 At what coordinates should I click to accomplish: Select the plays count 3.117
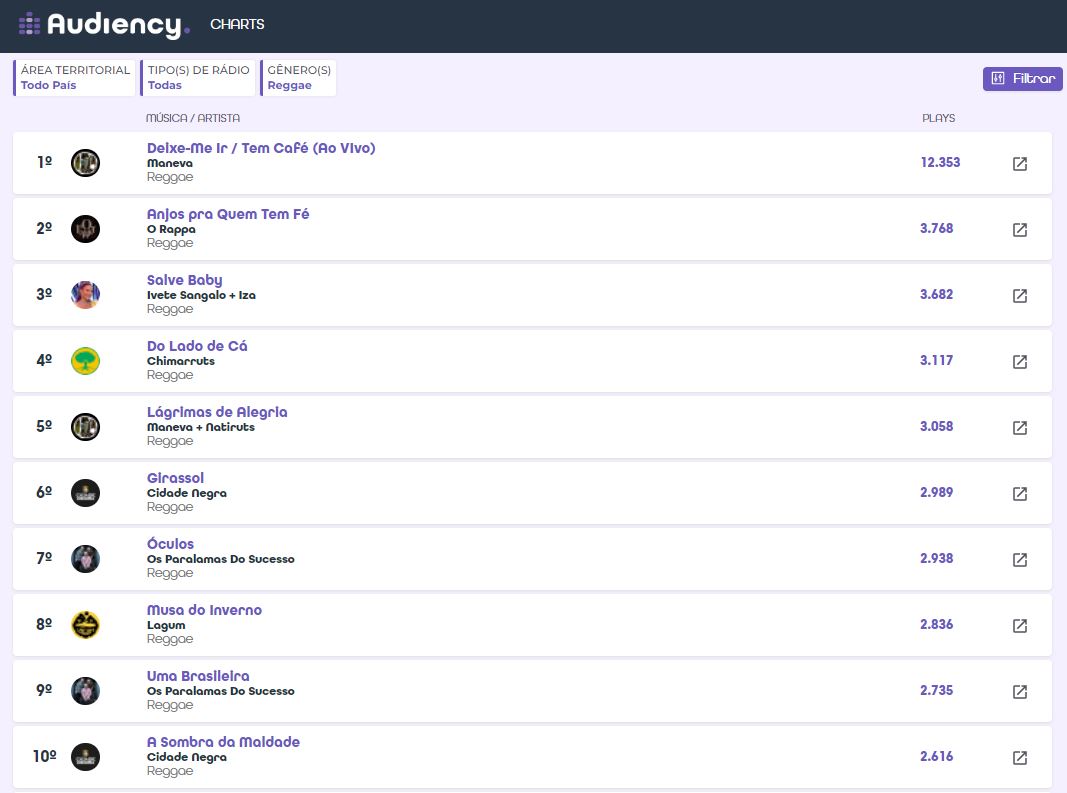pyautogui.click(x=936, y=361)
